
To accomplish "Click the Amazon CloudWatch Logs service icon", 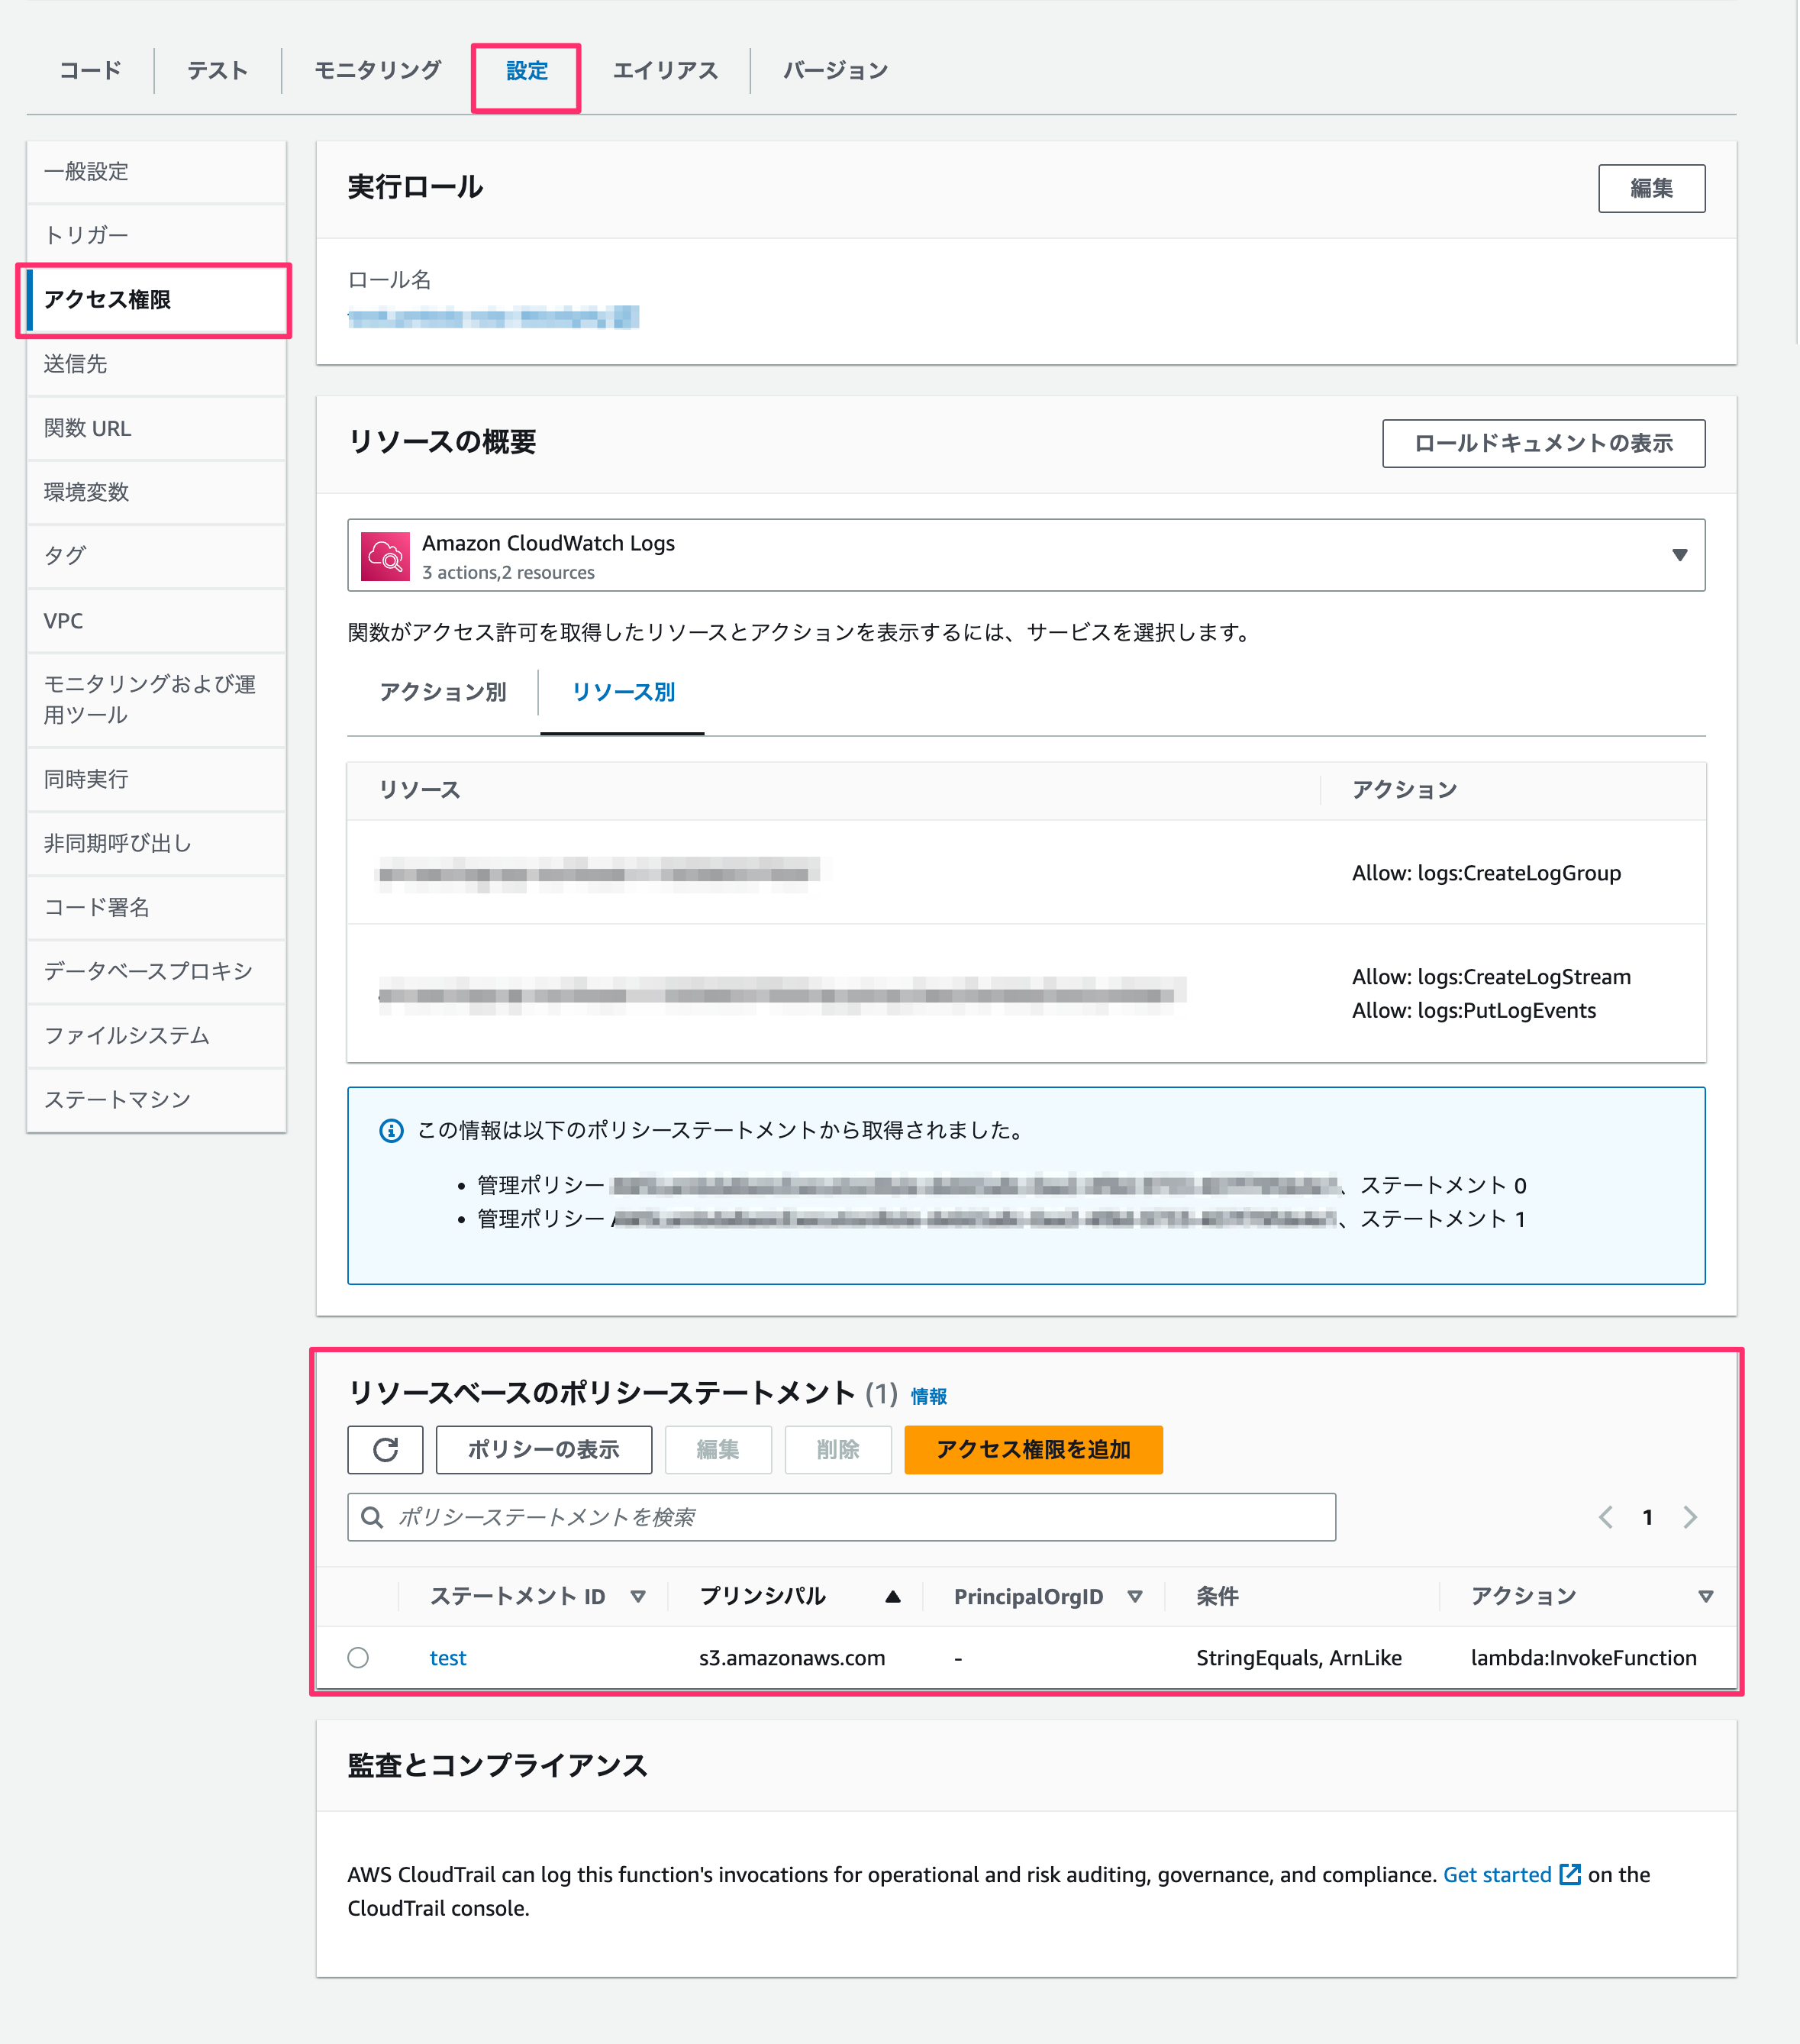I will [x=385, y=556].
